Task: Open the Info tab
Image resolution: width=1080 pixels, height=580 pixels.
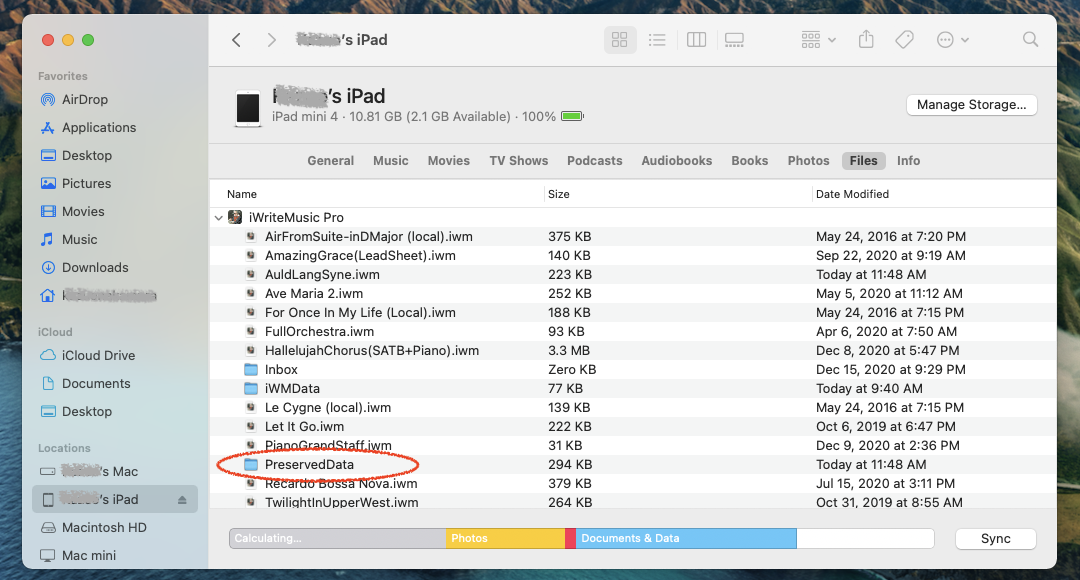Action: (908, 160)
